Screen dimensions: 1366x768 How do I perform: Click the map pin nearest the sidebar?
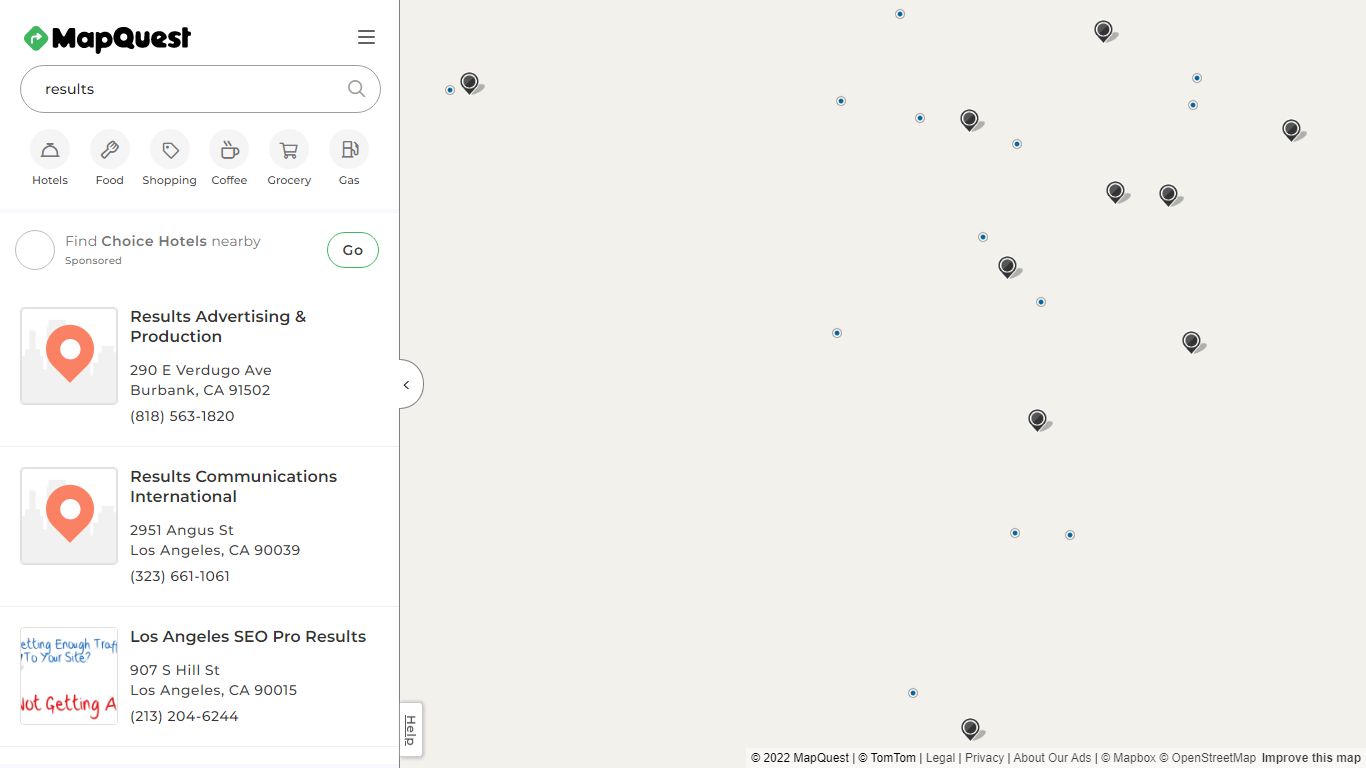click(469, 83)
